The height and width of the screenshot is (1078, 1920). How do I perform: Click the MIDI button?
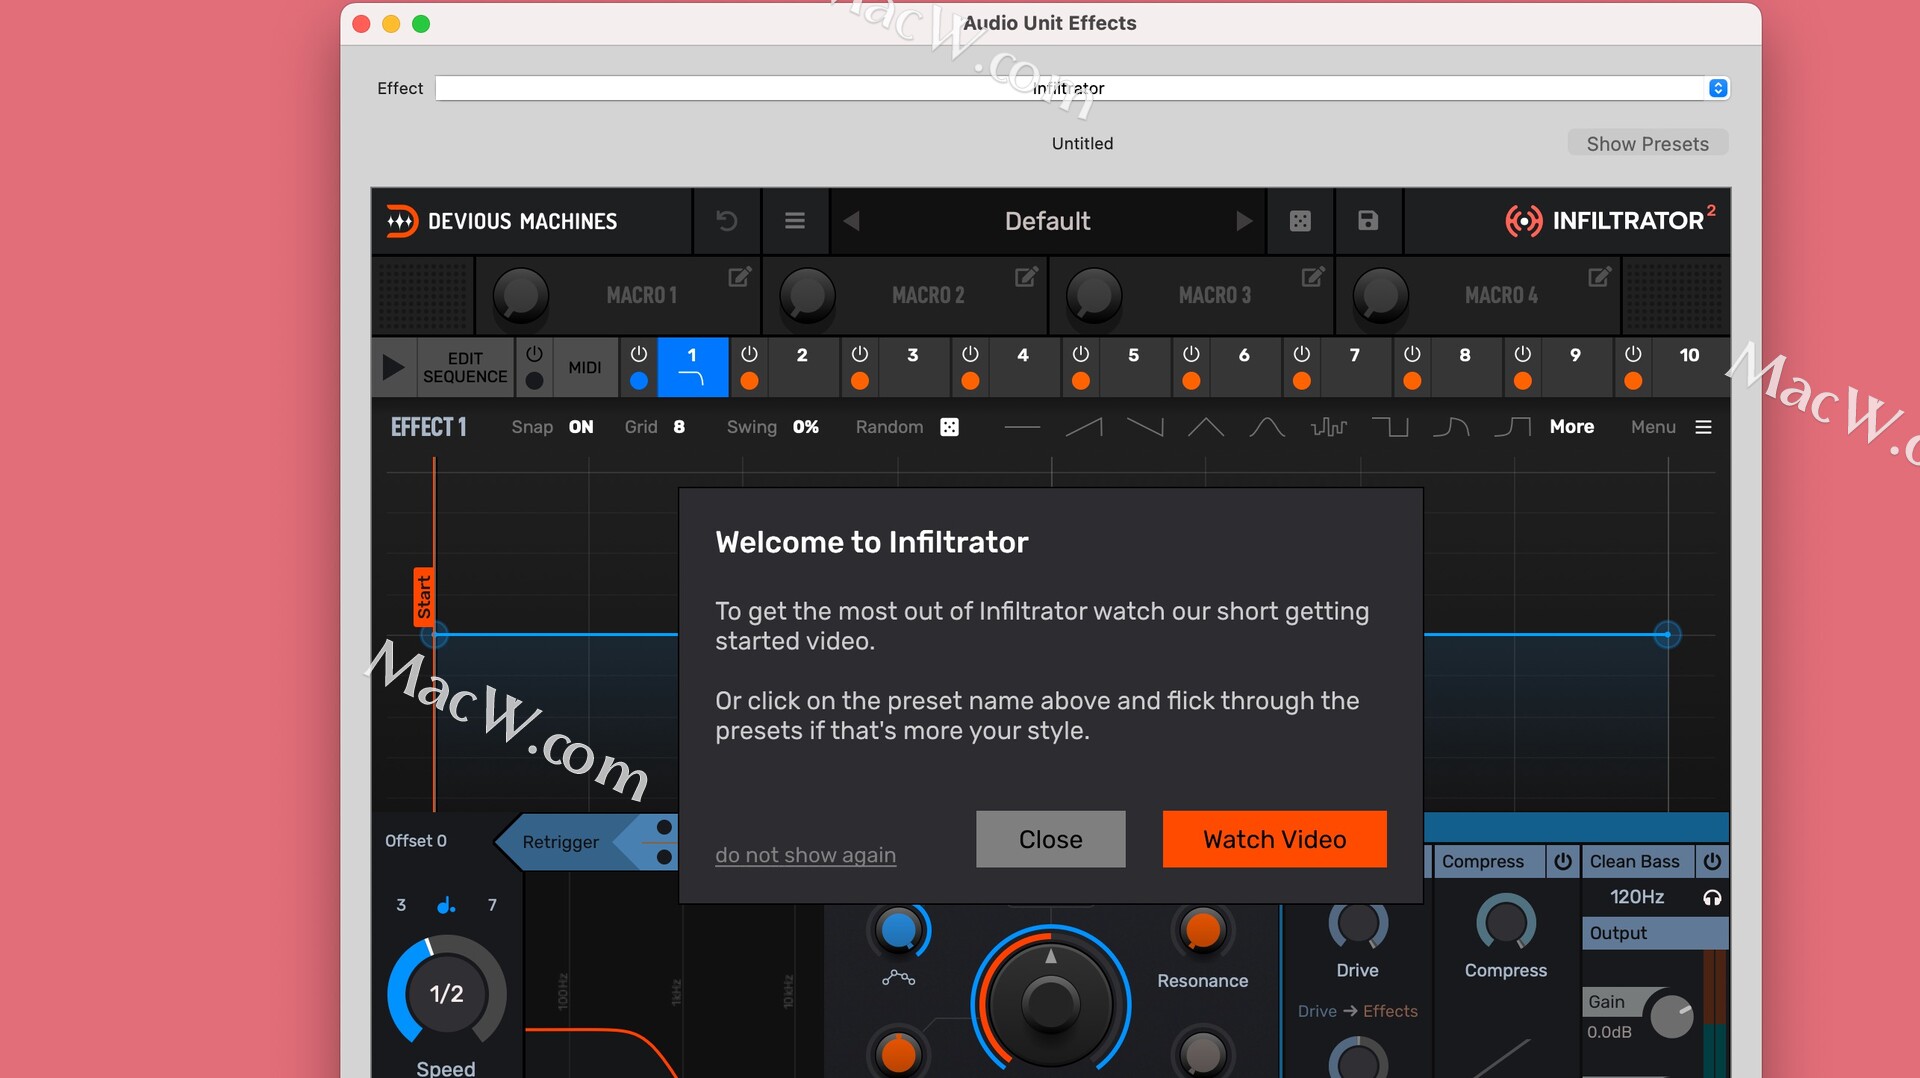click(x=585, y=367)
